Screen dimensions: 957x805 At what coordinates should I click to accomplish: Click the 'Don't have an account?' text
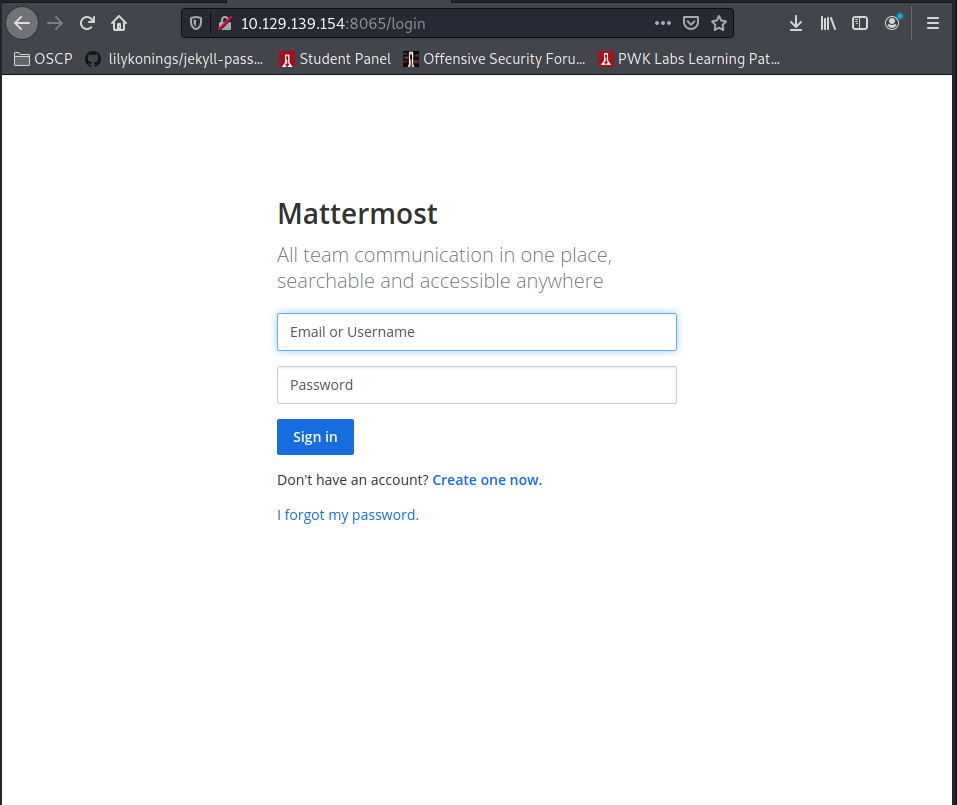353,480
